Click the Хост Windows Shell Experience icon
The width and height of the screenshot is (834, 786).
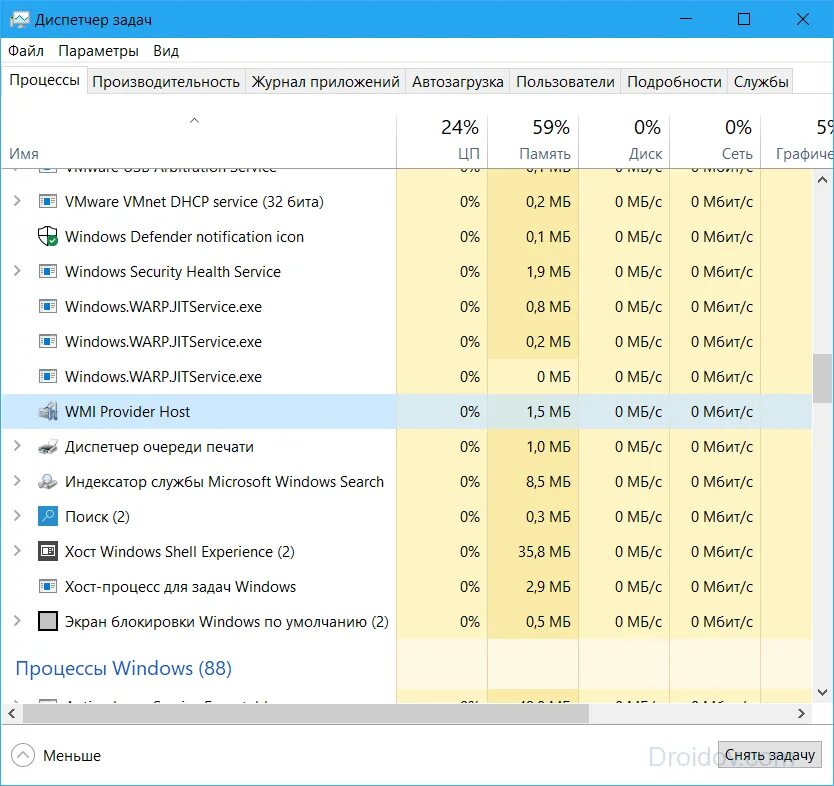click(47, 552)
